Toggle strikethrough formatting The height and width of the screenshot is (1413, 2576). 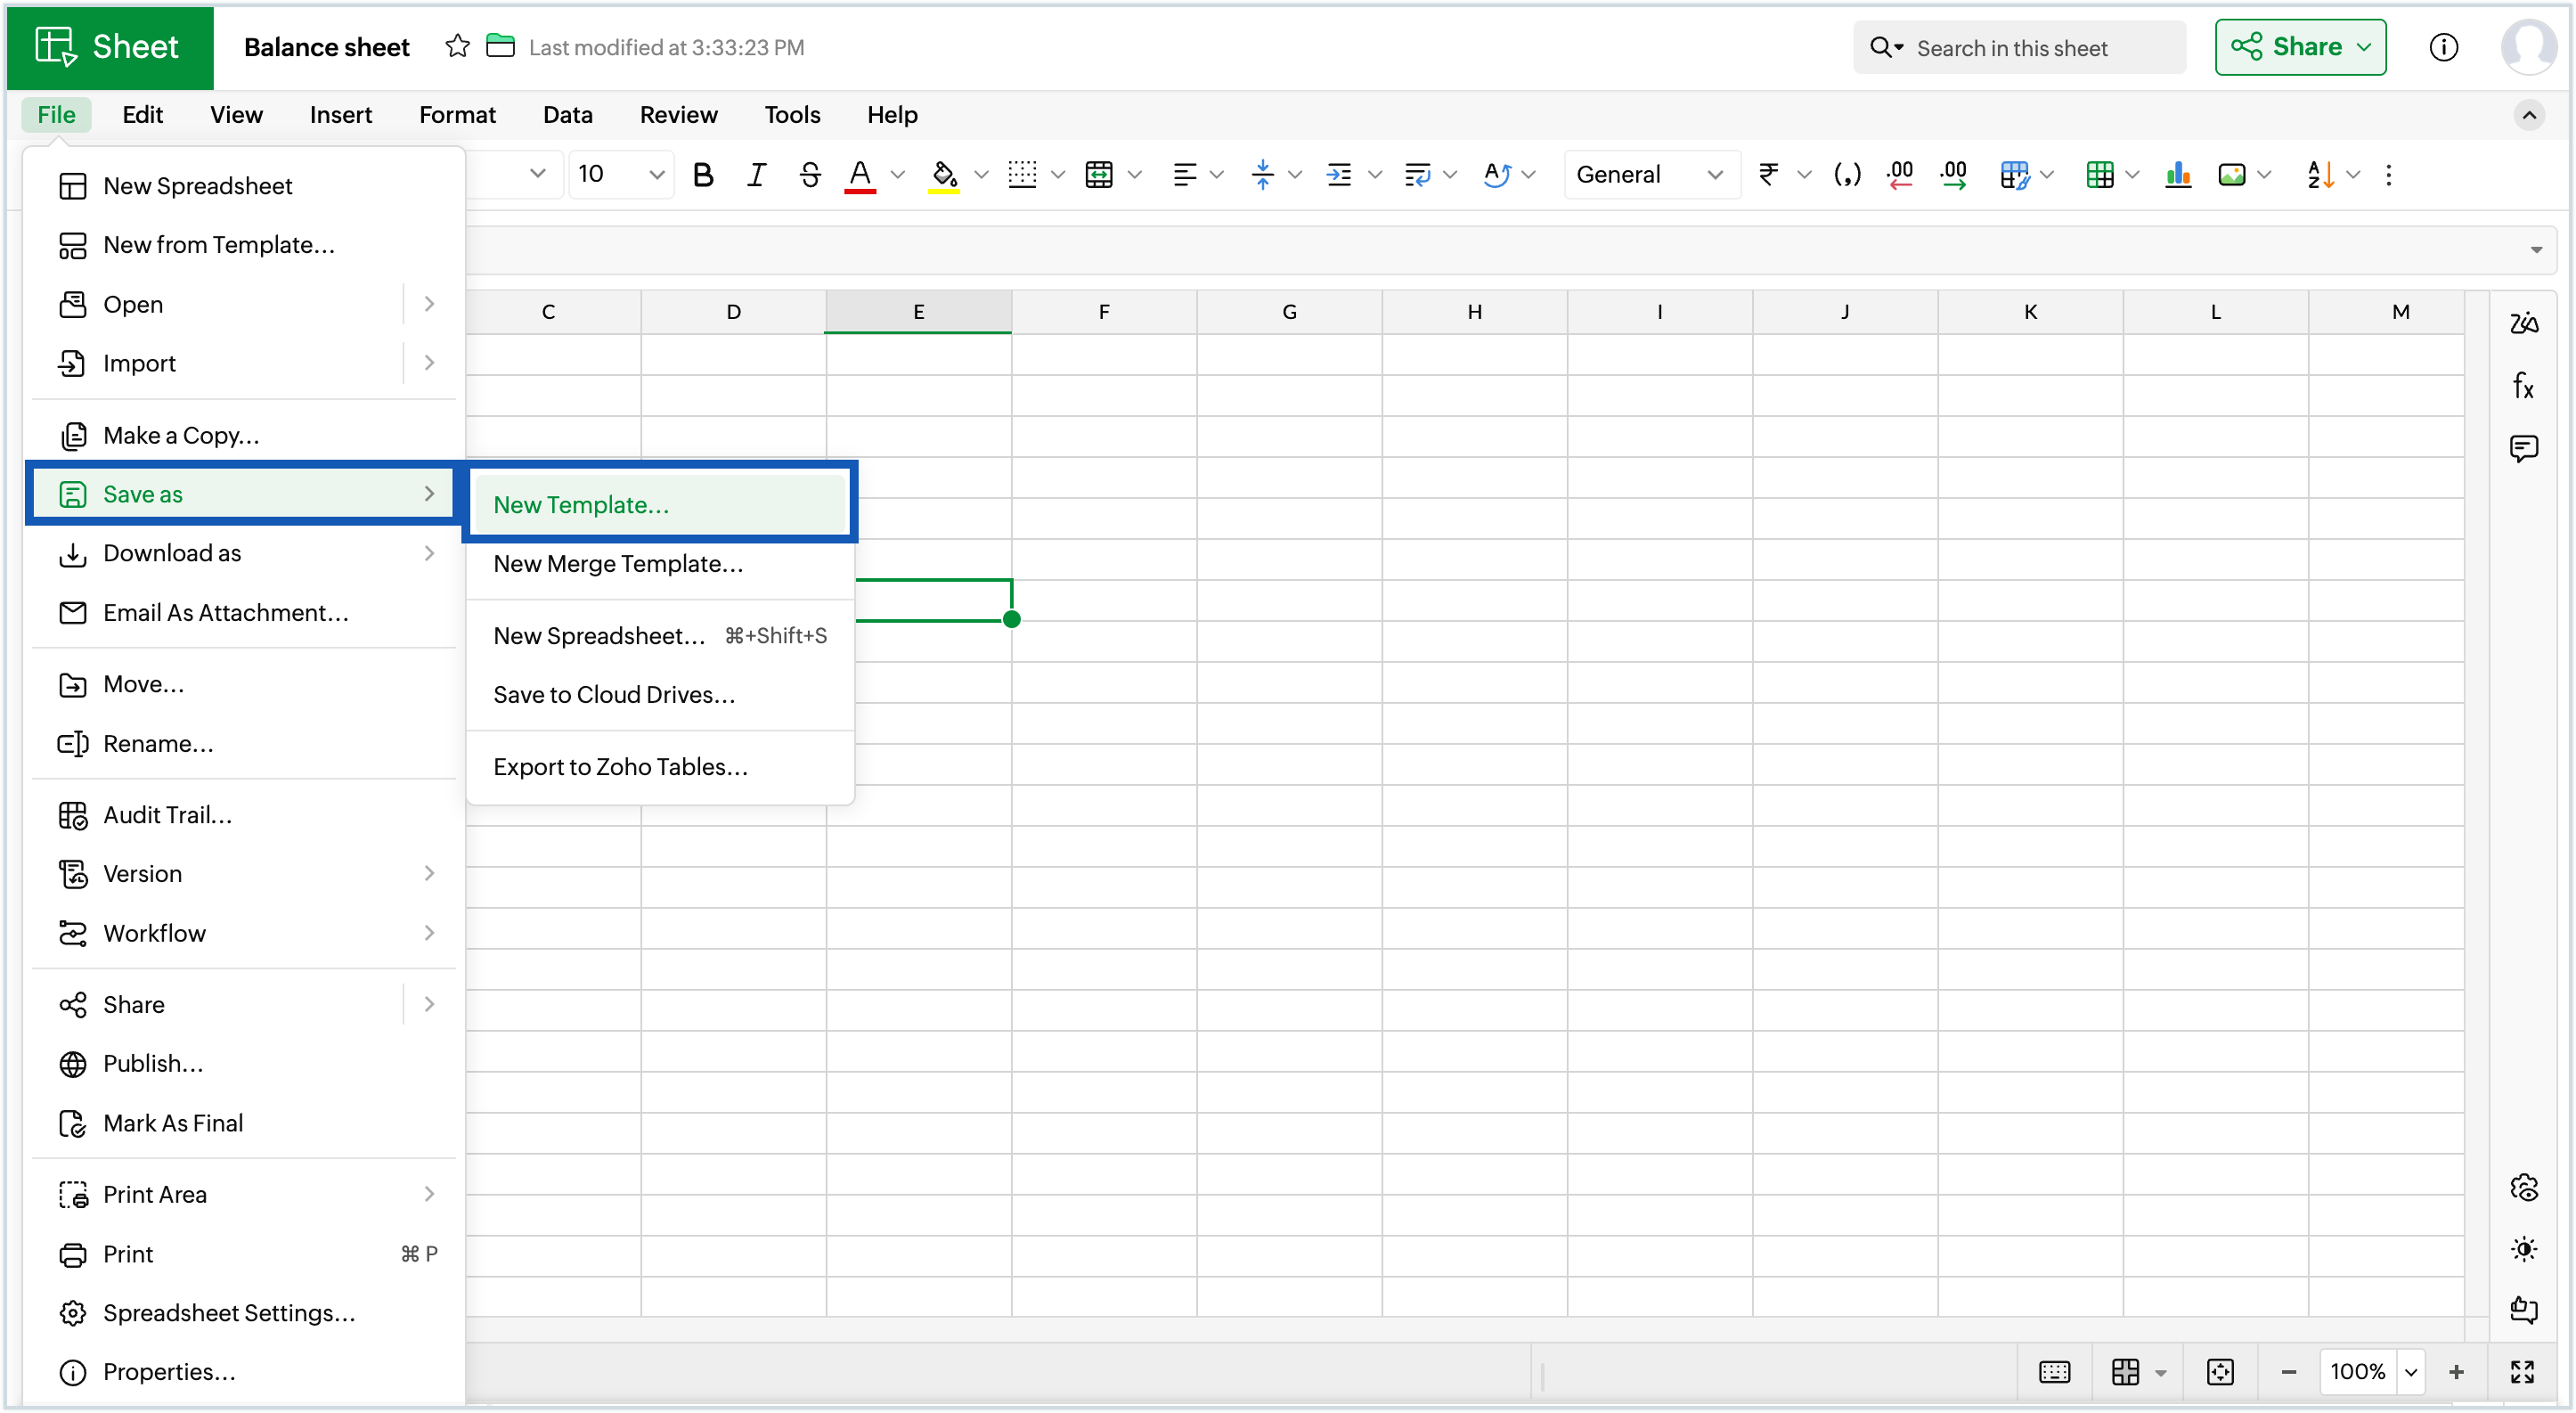(x=809, y=174)
